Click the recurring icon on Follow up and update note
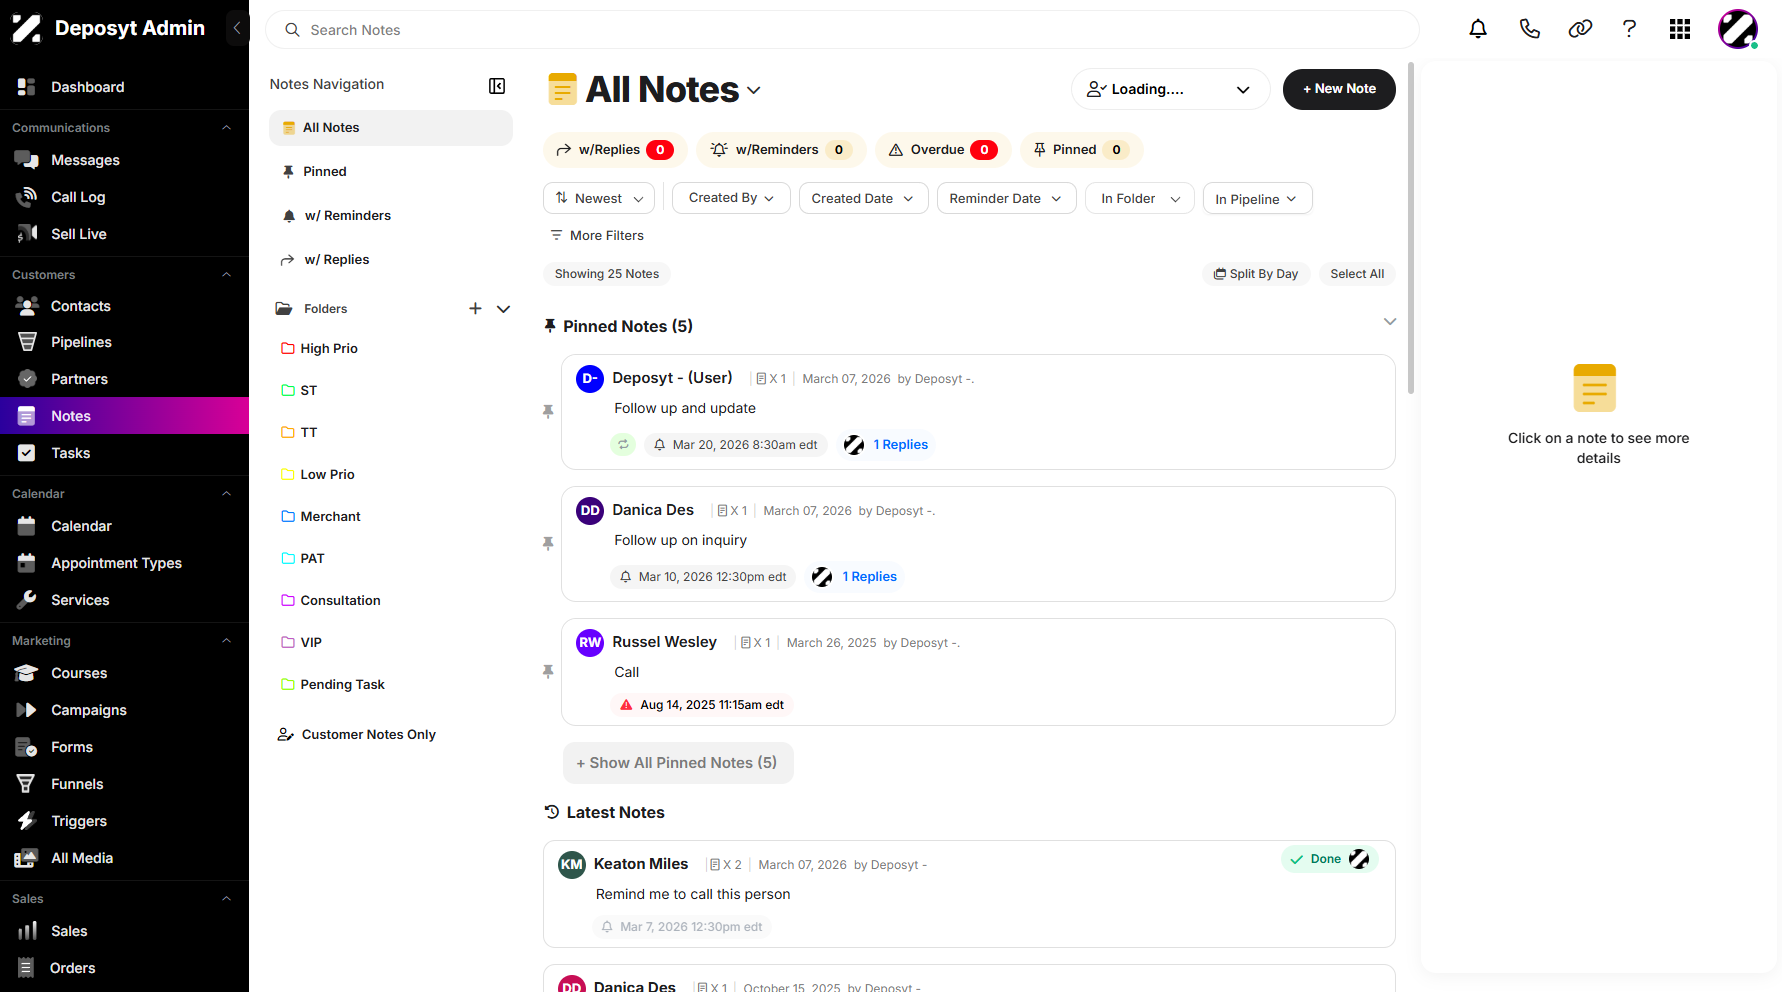This screenshot has width=1782, height=992. click(623, 445)
